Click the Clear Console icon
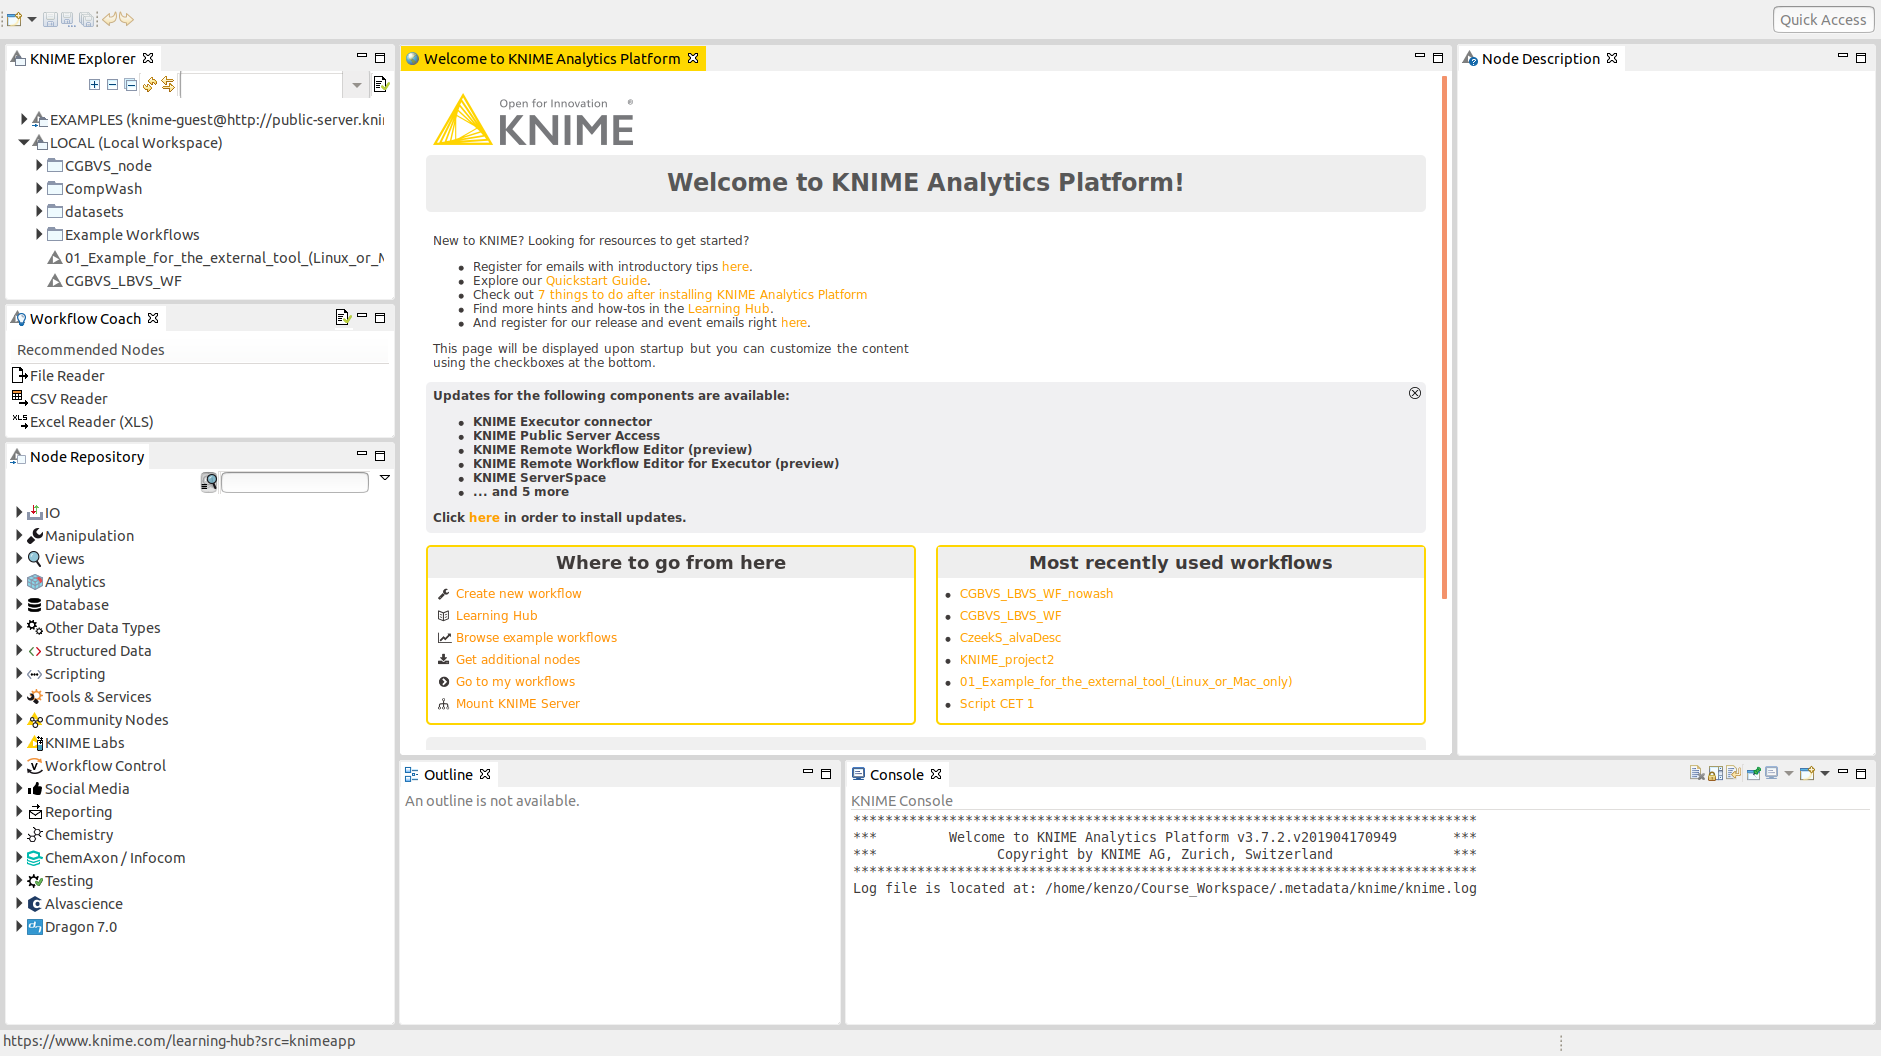 point(1696,774)
